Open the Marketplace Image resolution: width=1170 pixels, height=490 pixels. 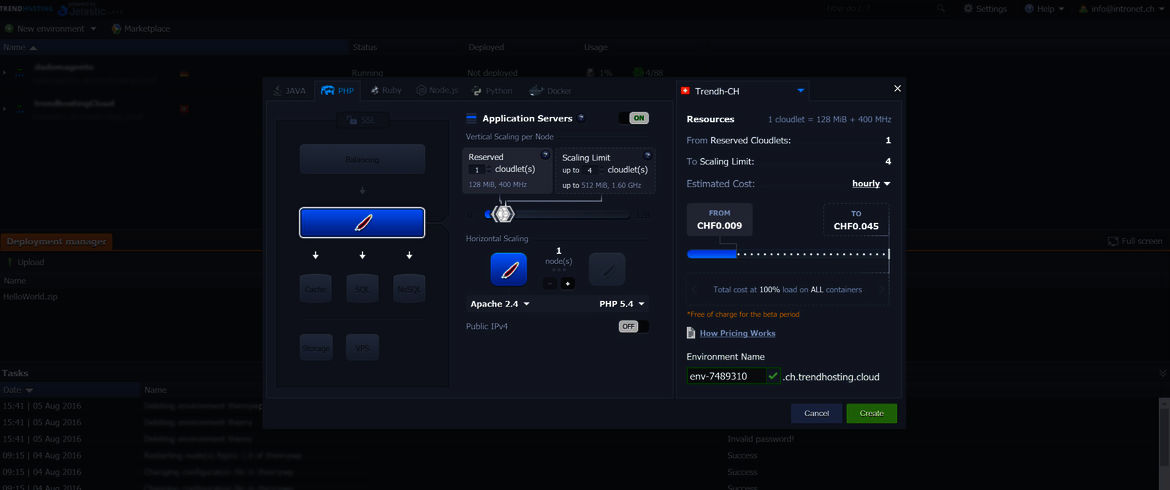[x=140, y=28]
